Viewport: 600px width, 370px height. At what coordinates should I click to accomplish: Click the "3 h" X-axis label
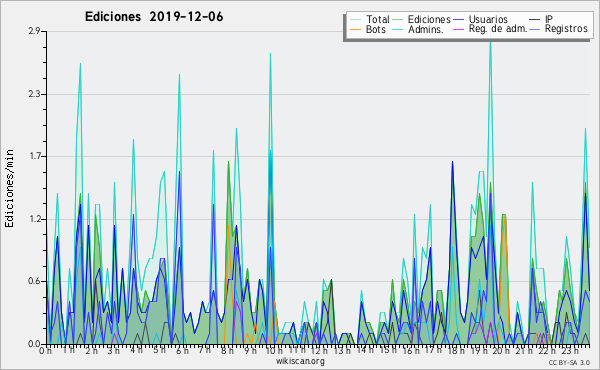[x=114, y=350]
